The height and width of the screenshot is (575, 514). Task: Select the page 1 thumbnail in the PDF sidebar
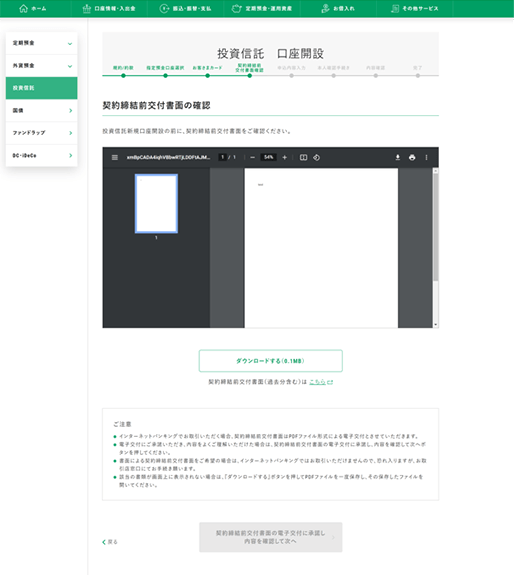(157, 204)
